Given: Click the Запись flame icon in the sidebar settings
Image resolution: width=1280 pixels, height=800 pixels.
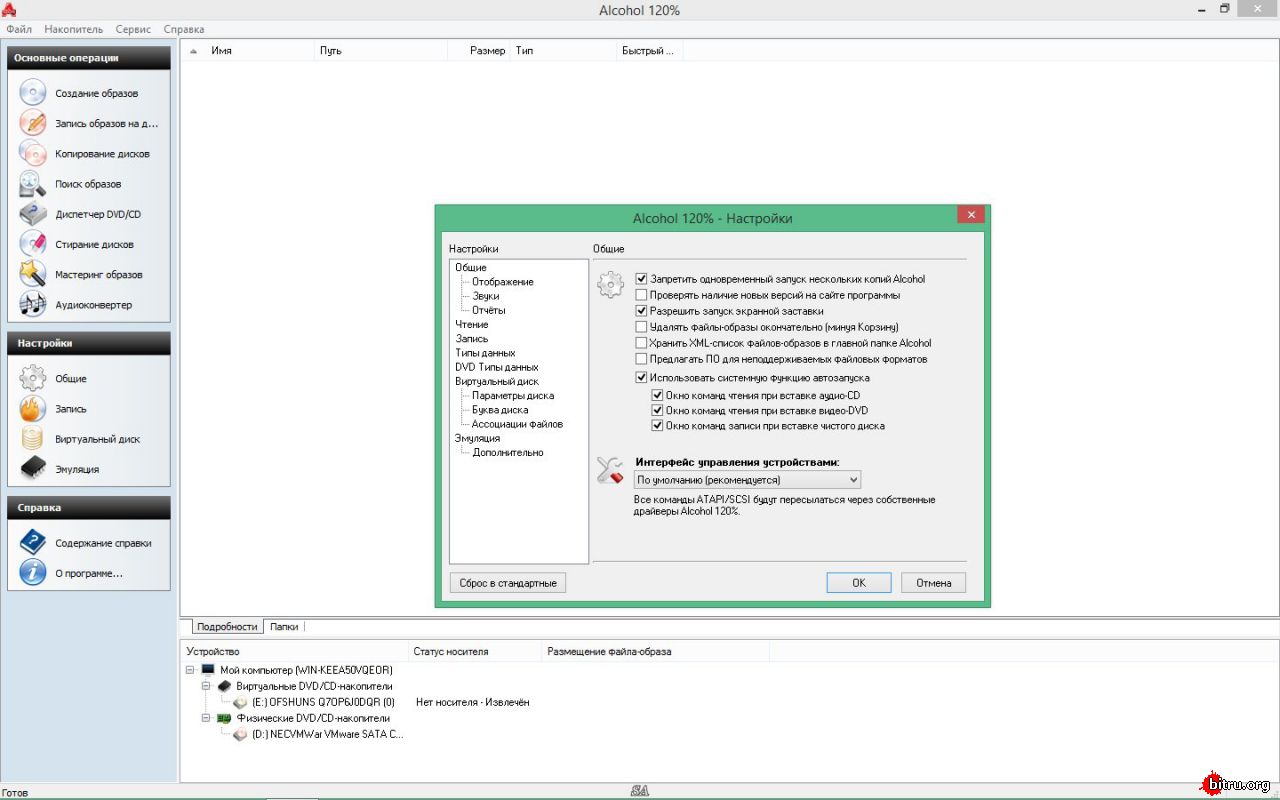Looking at the screenshot, I should click(x=33, y=408).
